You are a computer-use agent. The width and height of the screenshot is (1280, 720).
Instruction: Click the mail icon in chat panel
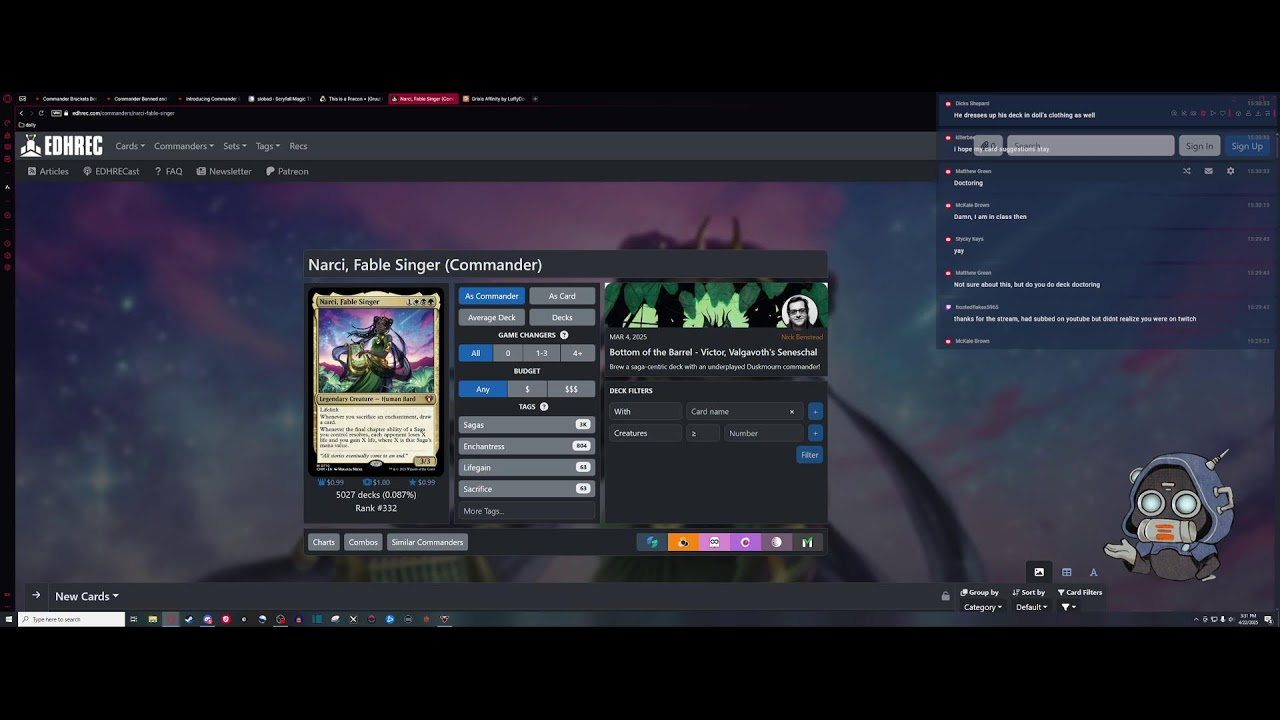click(x=1208, y=171)
